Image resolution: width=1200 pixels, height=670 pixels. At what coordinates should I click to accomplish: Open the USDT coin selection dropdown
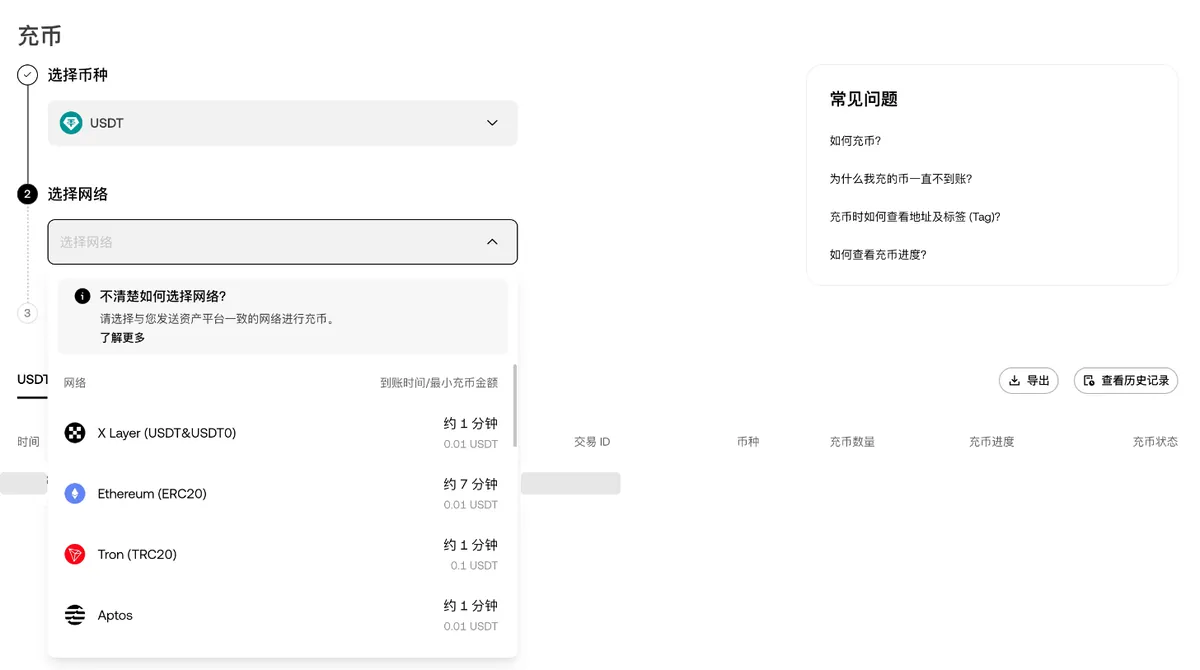[283, 123]
